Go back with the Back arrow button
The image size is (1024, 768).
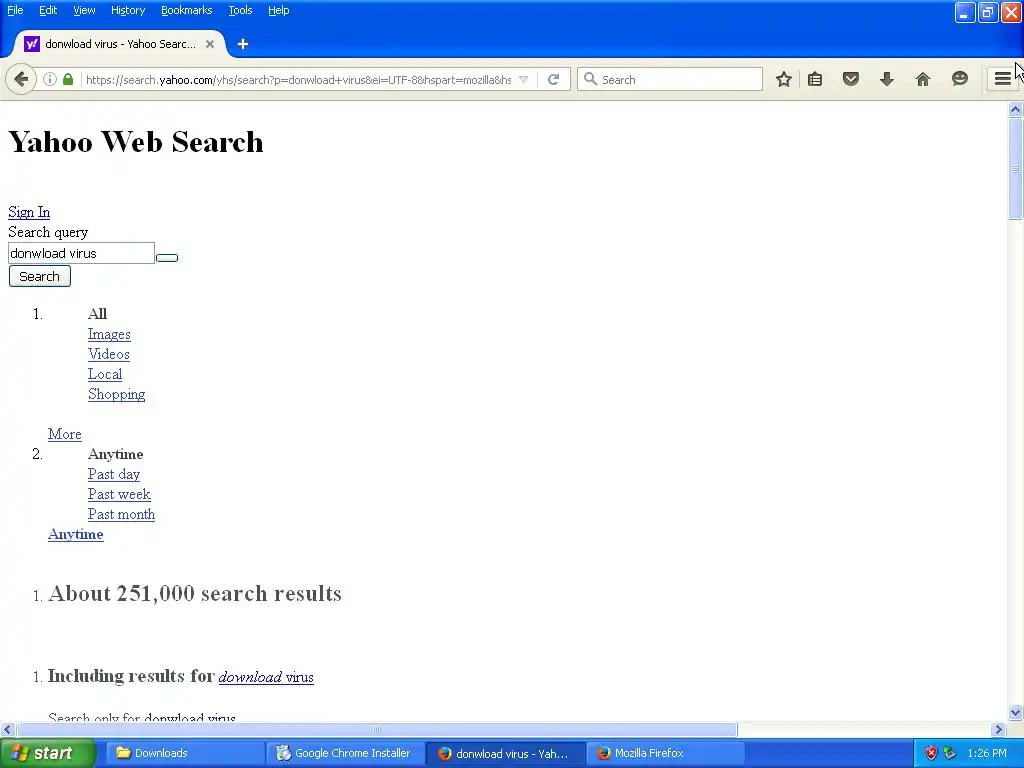pyautogui.click(x=21, y=80)
